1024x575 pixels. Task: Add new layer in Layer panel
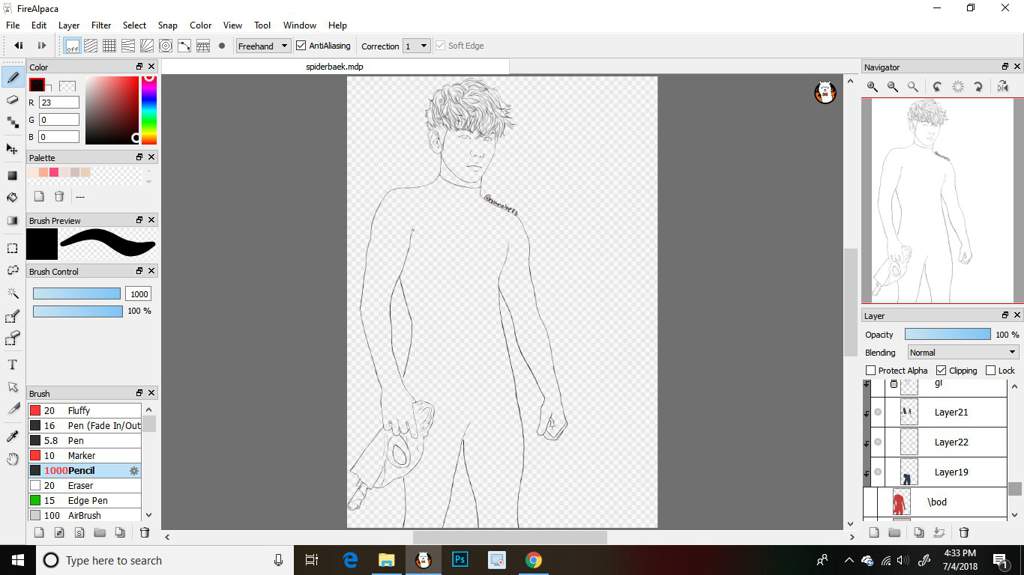874,533
